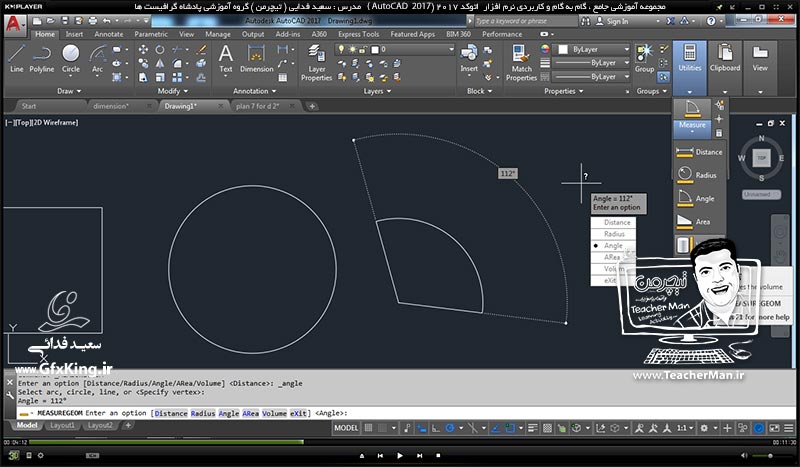Pick the Erase tool in Modify panel

click(202, 50)
